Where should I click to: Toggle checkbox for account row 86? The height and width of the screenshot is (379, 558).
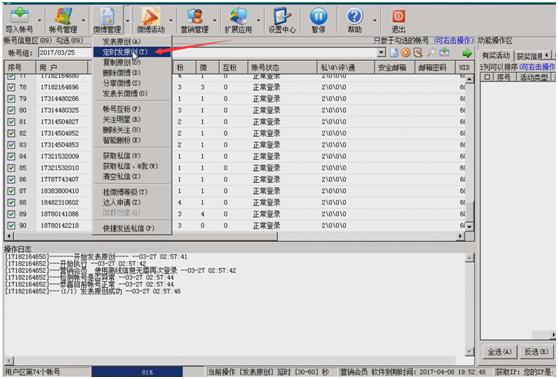click(x=11, y=179)
